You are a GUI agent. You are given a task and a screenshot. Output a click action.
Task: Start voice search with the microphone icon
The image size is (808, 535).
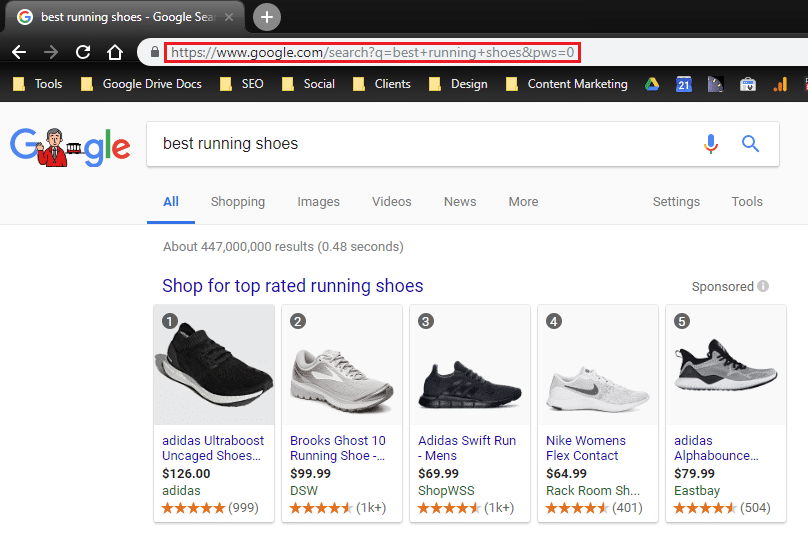[711, 144]
